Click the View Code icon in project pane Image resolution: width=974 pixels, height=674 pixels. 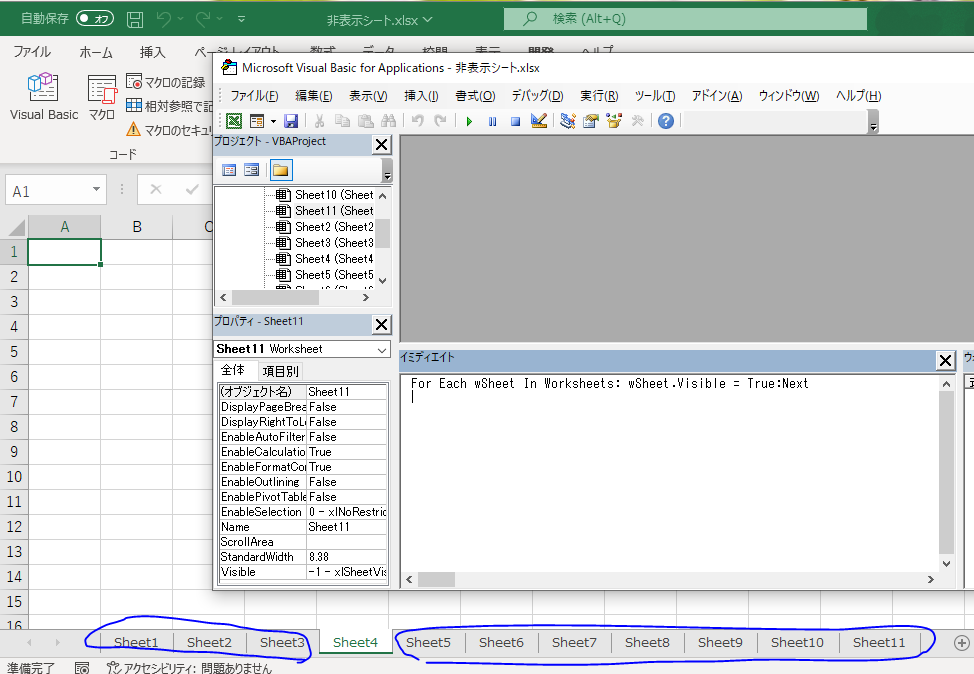pos(229,170)
